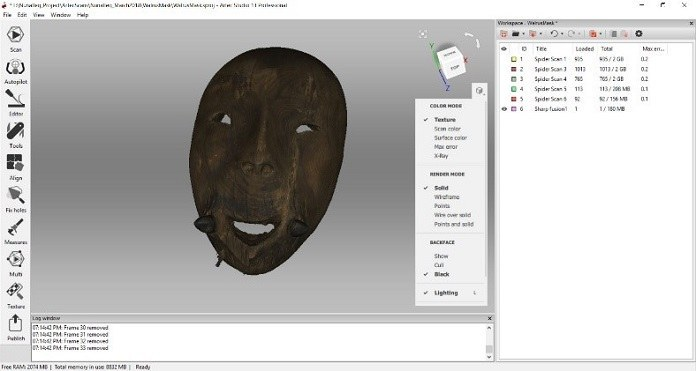The width and height of the screenshot is (696, 371).
Task: Select Surface color mode
Action: (x=450, y=138)
